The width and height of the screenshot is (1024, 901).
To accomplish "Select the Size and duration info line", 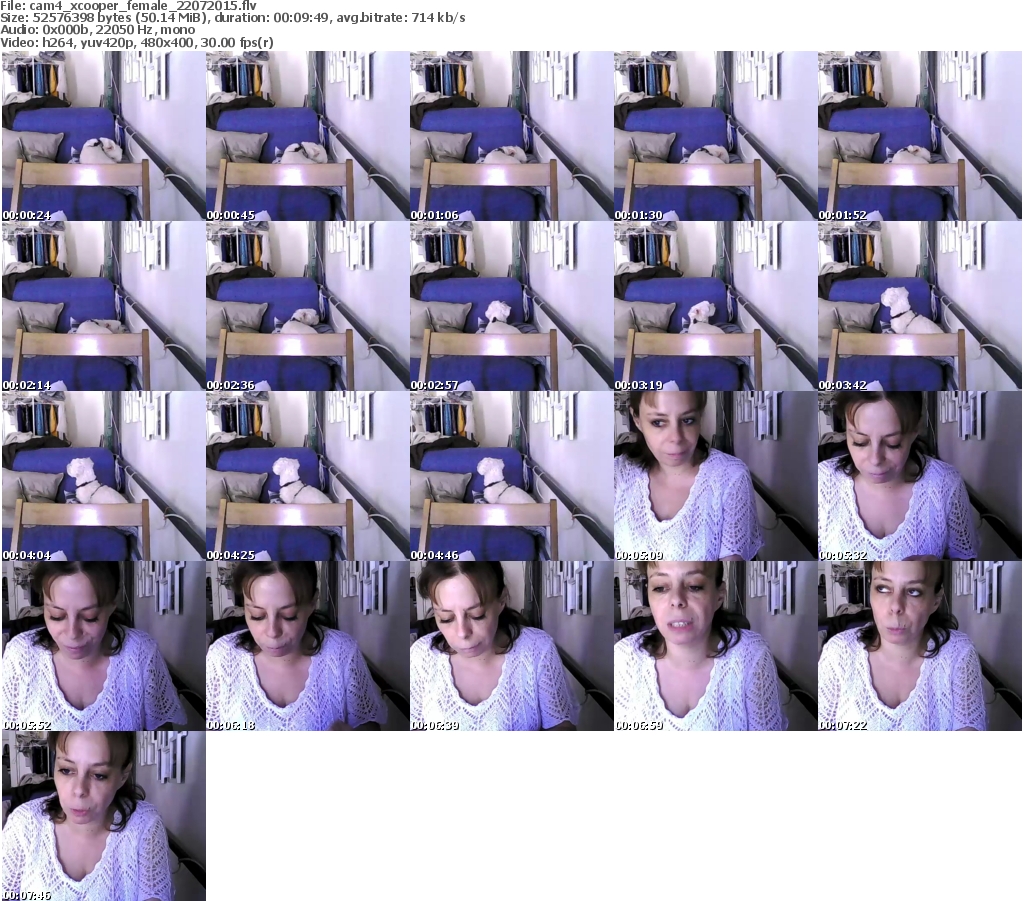I will pos(232,18).
